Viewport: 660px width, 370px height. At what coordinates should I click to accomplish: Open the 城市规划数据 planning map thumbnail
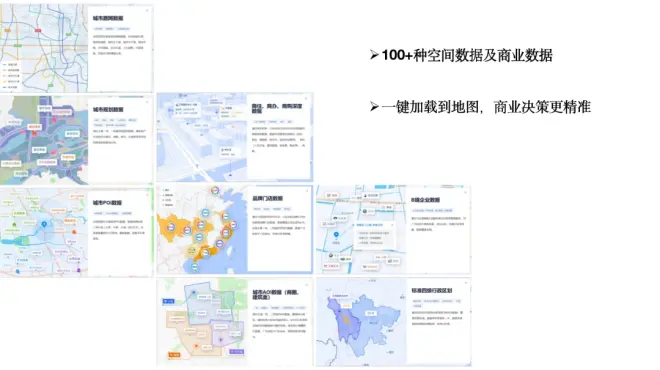44,140
